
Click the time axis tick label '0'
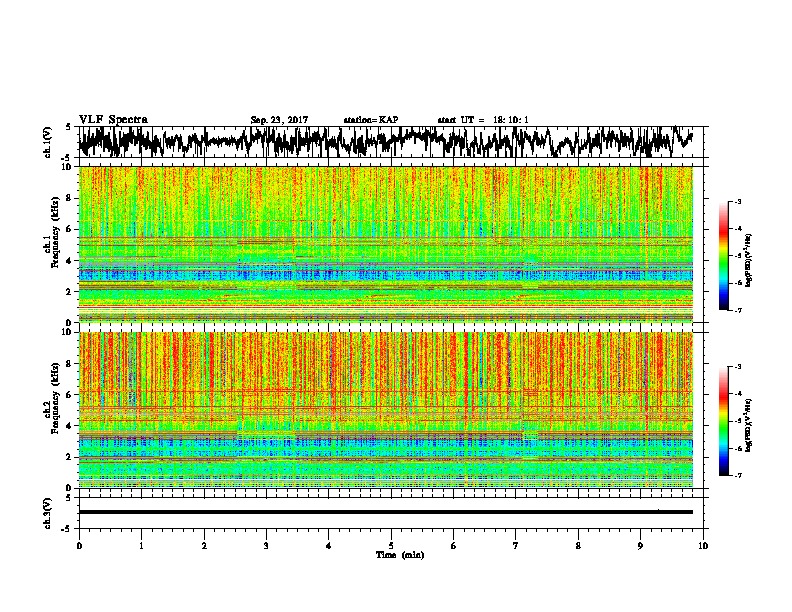click(x=79, y=546)
